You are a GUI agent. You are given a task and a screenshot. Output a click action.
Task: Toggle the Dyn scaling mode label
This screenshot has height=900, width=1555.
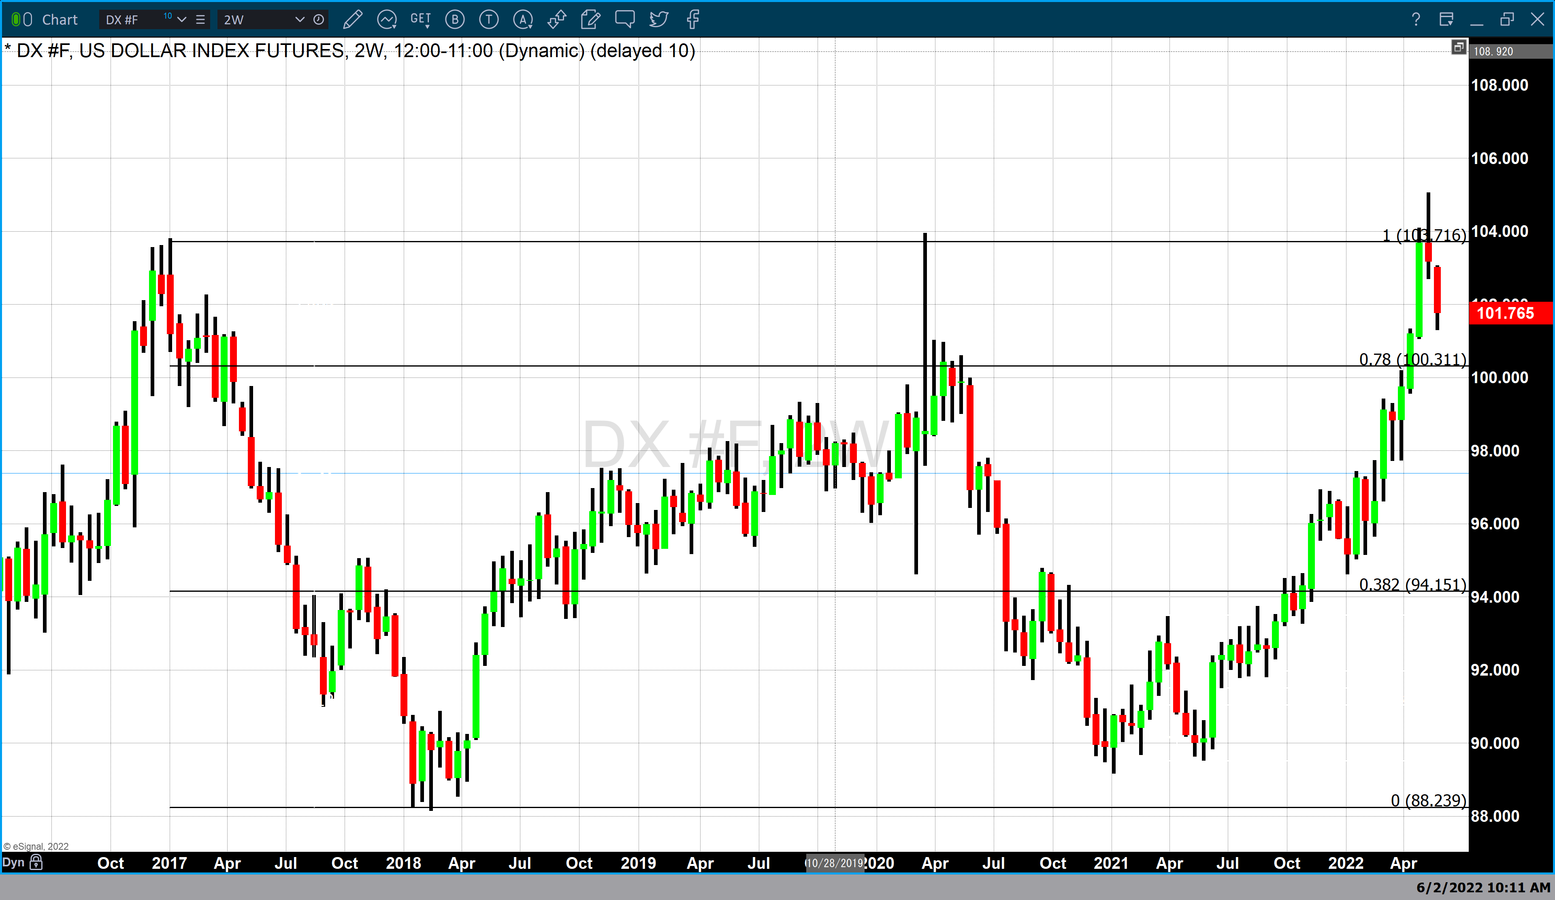[13, 862]
